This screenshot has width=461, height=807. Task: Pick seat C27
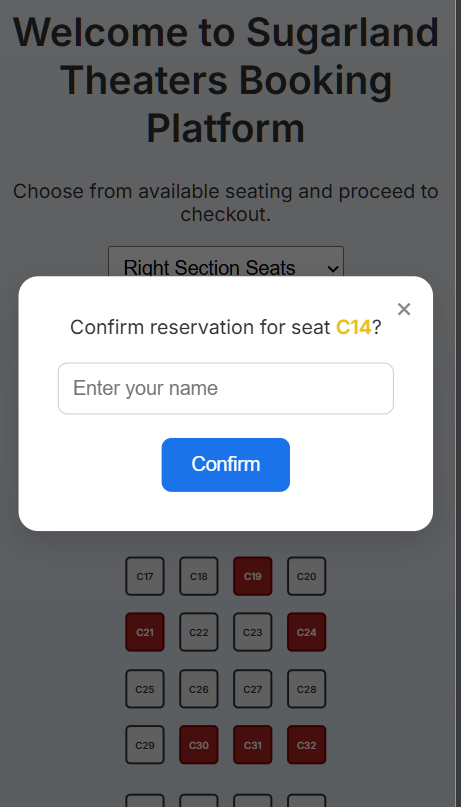click(253, 689)
